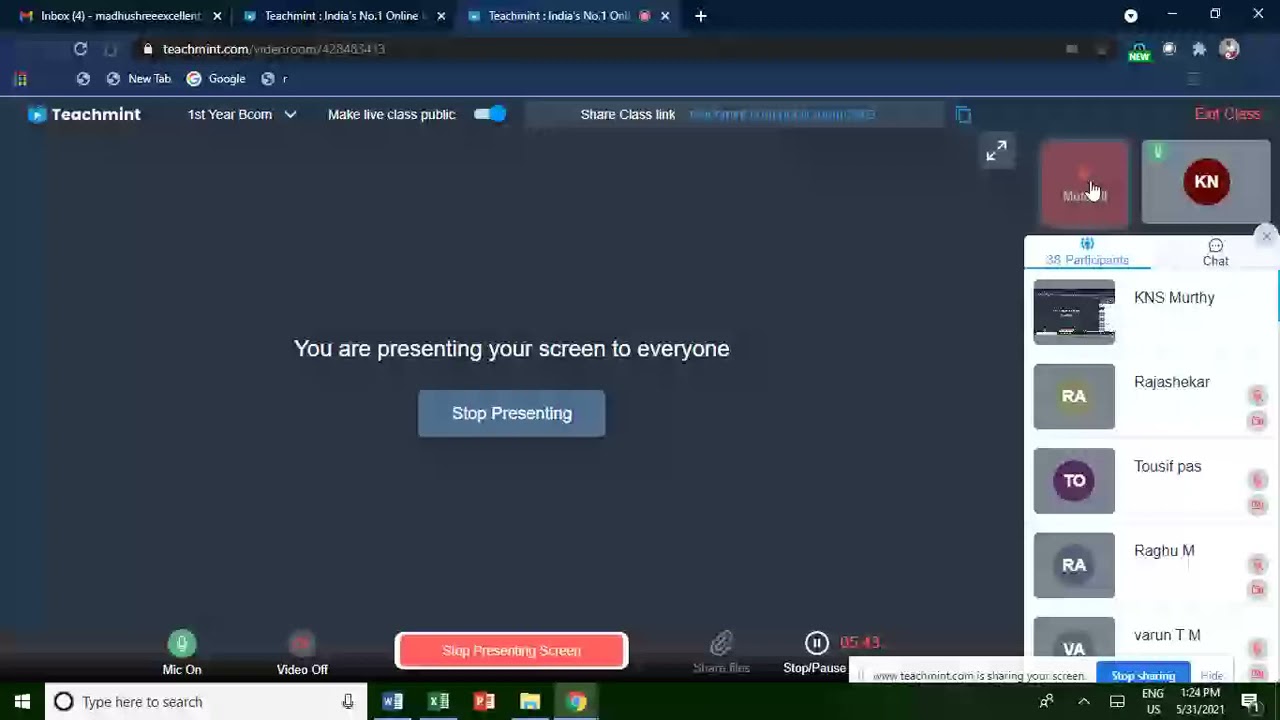Open the Windows notification center

click(x=1250, y=702)
